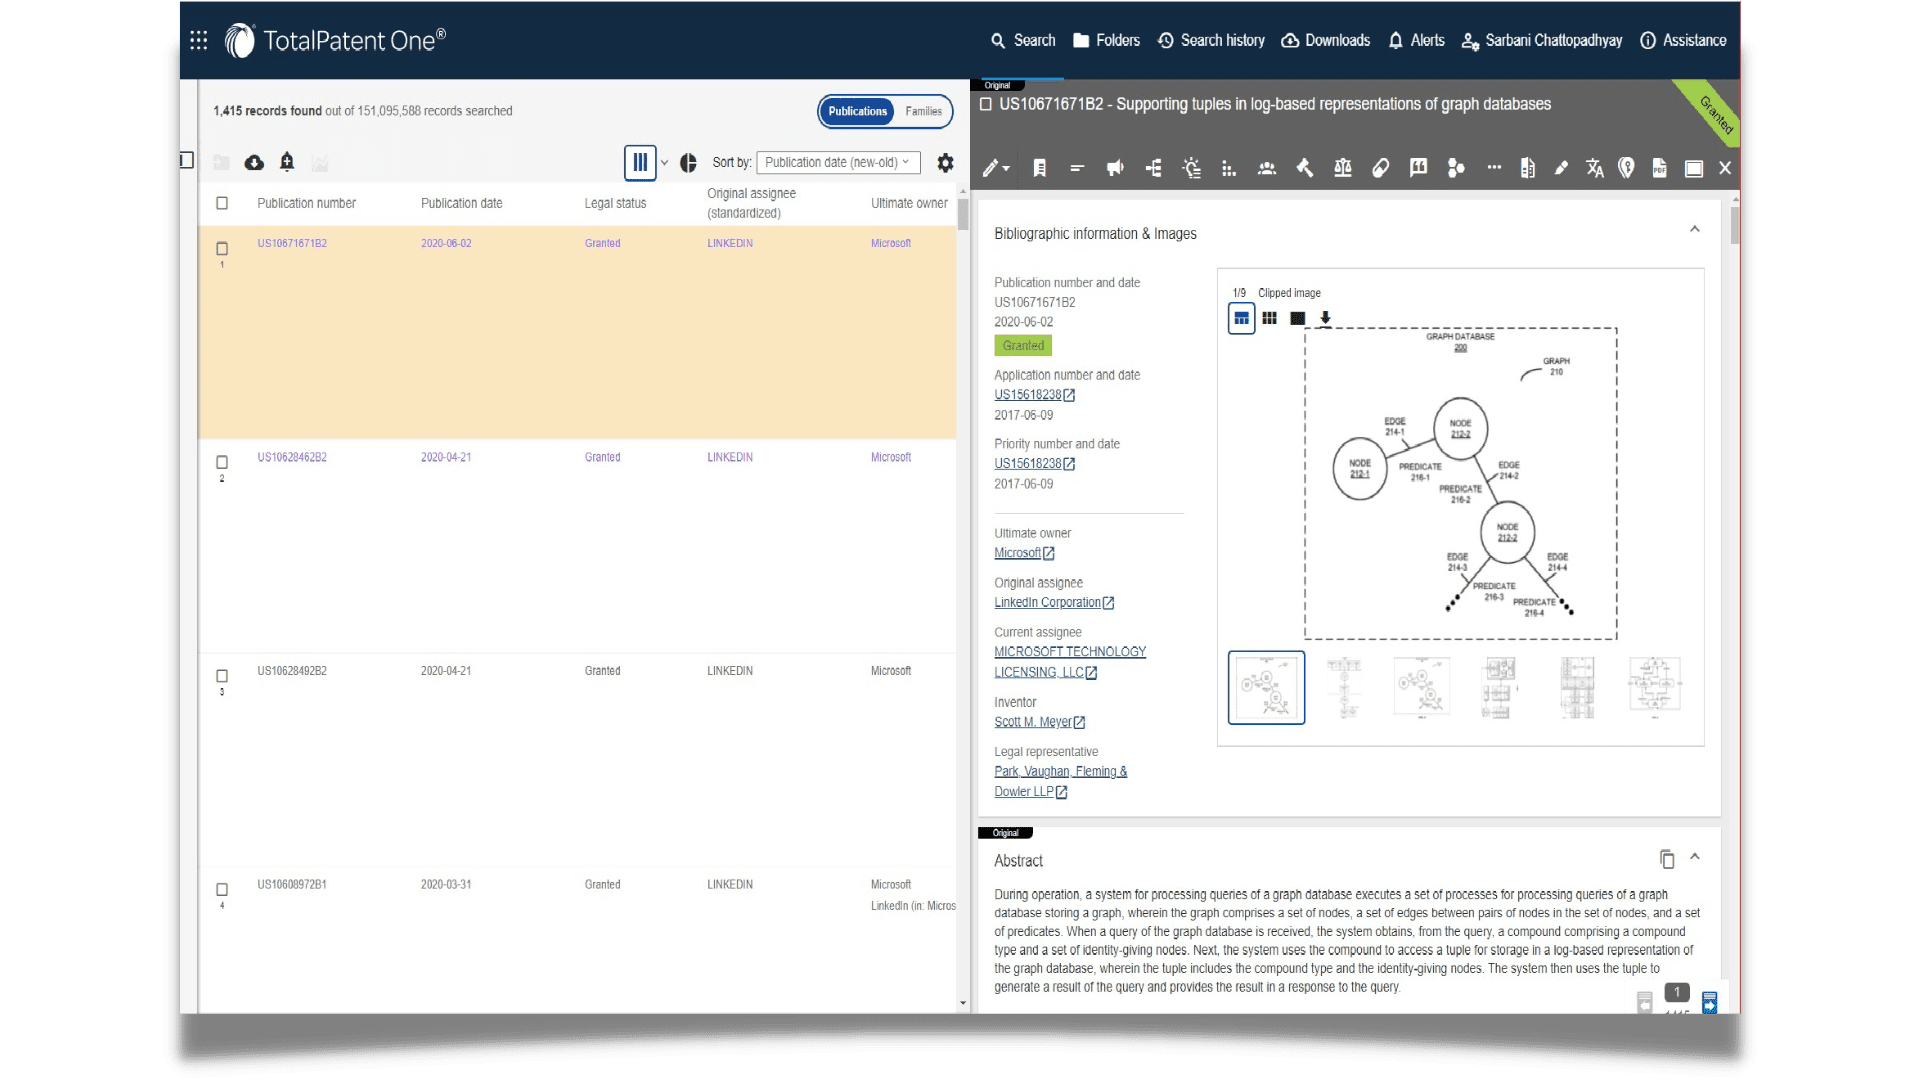Tick checkbox beside US10671671B2 document title
Image resolution: width=1920 pixels, height=1080 pixels.
(x=986, y=104)
